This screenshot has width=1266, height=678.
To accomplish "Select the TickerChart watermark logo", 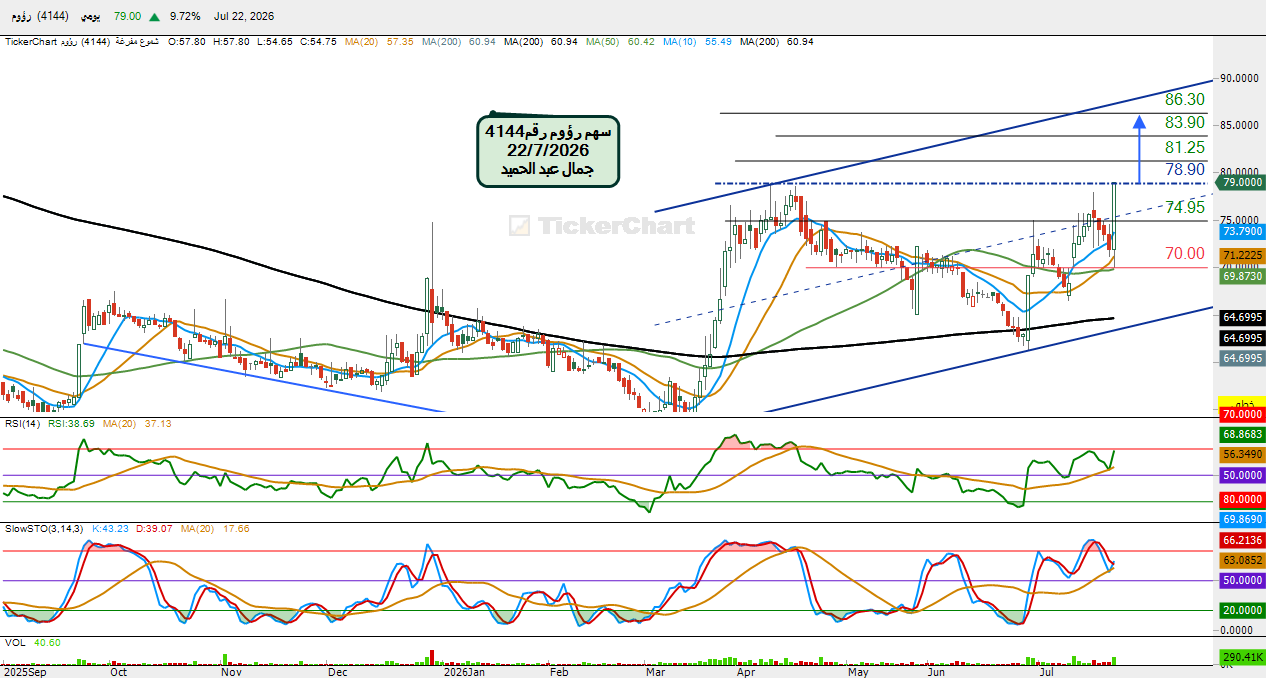I will coord(601,226).
